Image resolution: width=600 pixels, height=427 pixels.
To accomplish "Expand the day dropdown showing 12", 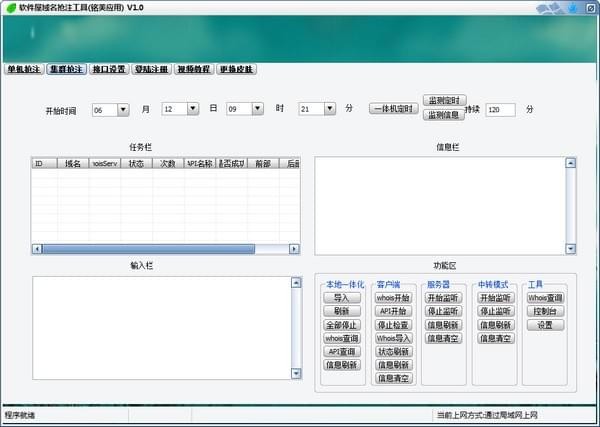I will click(192, 109).
